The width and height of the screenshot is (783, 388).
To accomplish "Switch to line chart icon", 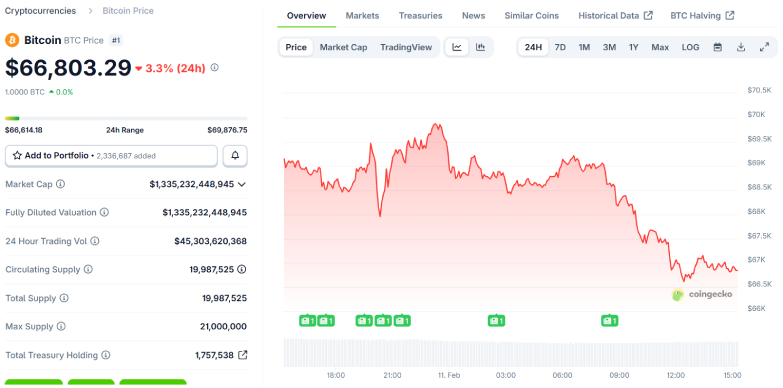I will (x=457, y=47).
